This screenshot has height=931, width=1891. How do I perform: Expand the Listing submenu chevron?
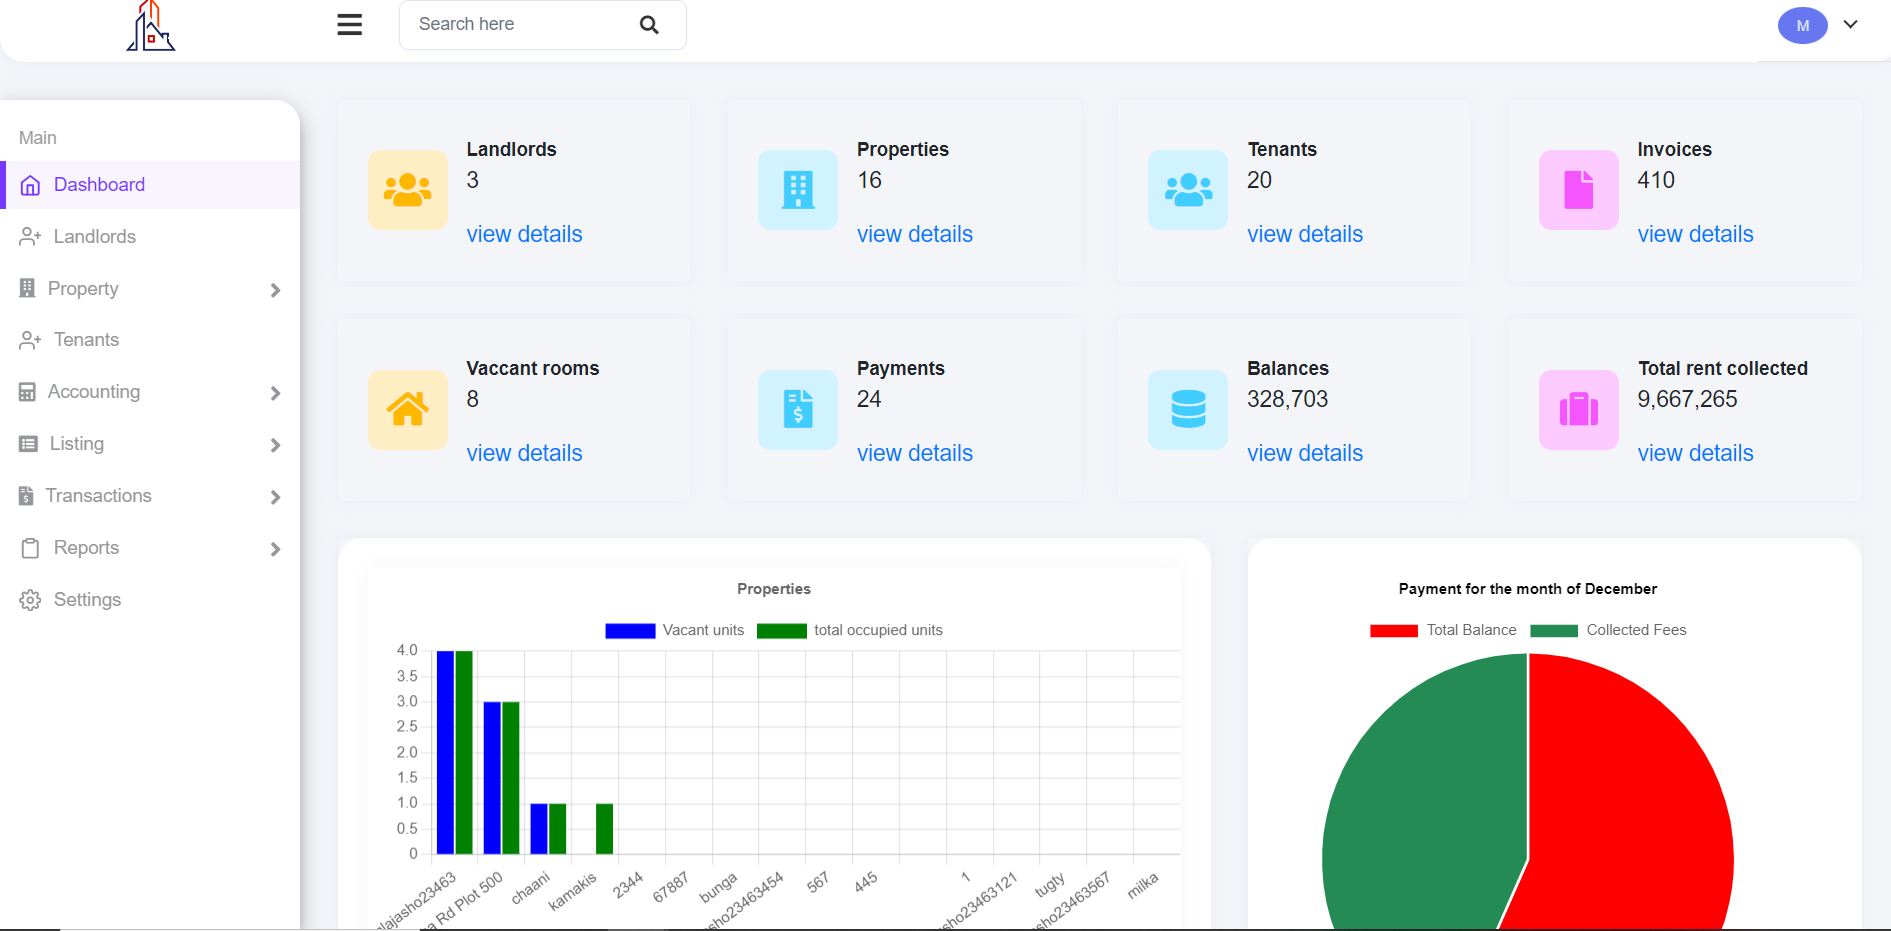275,445
